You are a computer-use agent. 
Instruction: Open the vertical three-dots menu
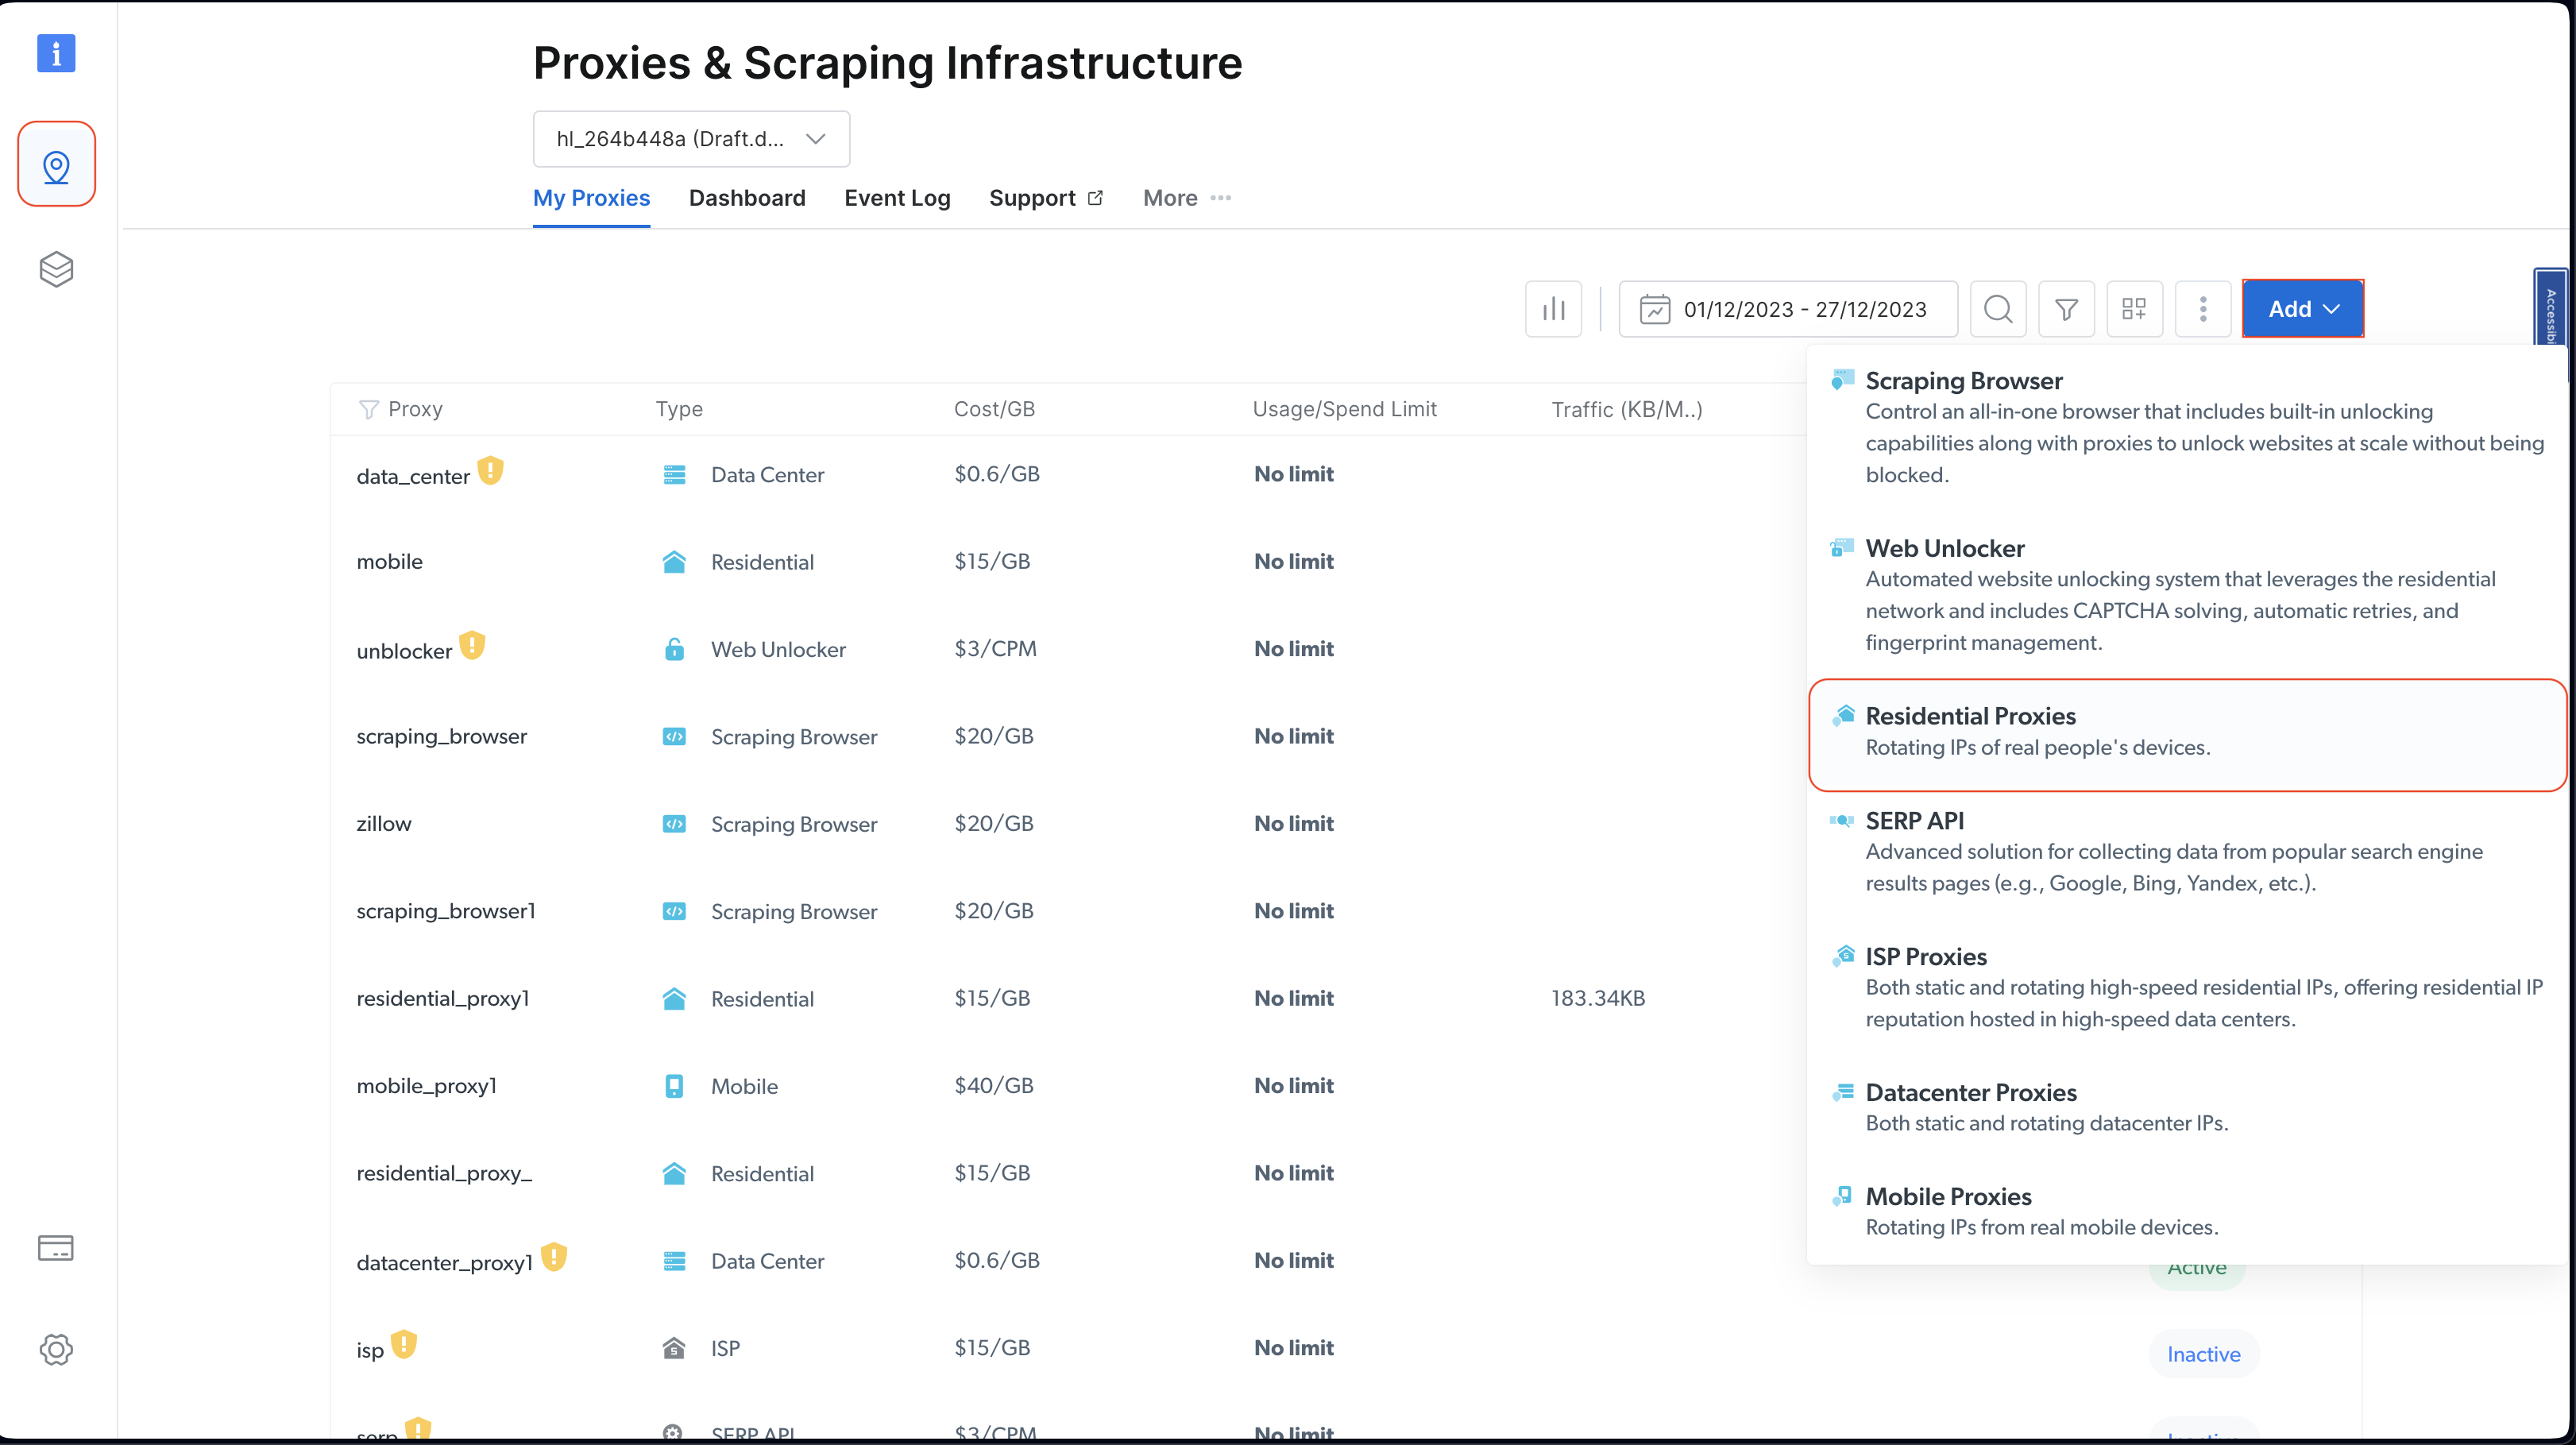[2202, 309]
